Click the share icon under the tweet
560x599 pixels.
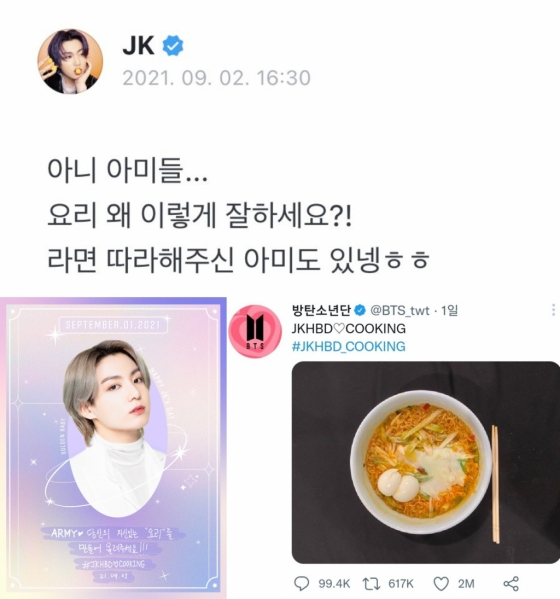511,584
